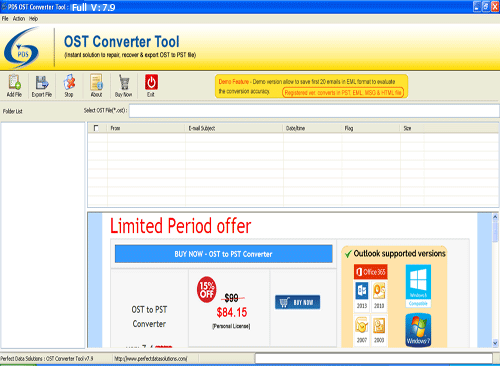The height and width of the screenshot is (366, 500).
Task: Click the Registered ver. converts in PST link
Action: point(343,93)
